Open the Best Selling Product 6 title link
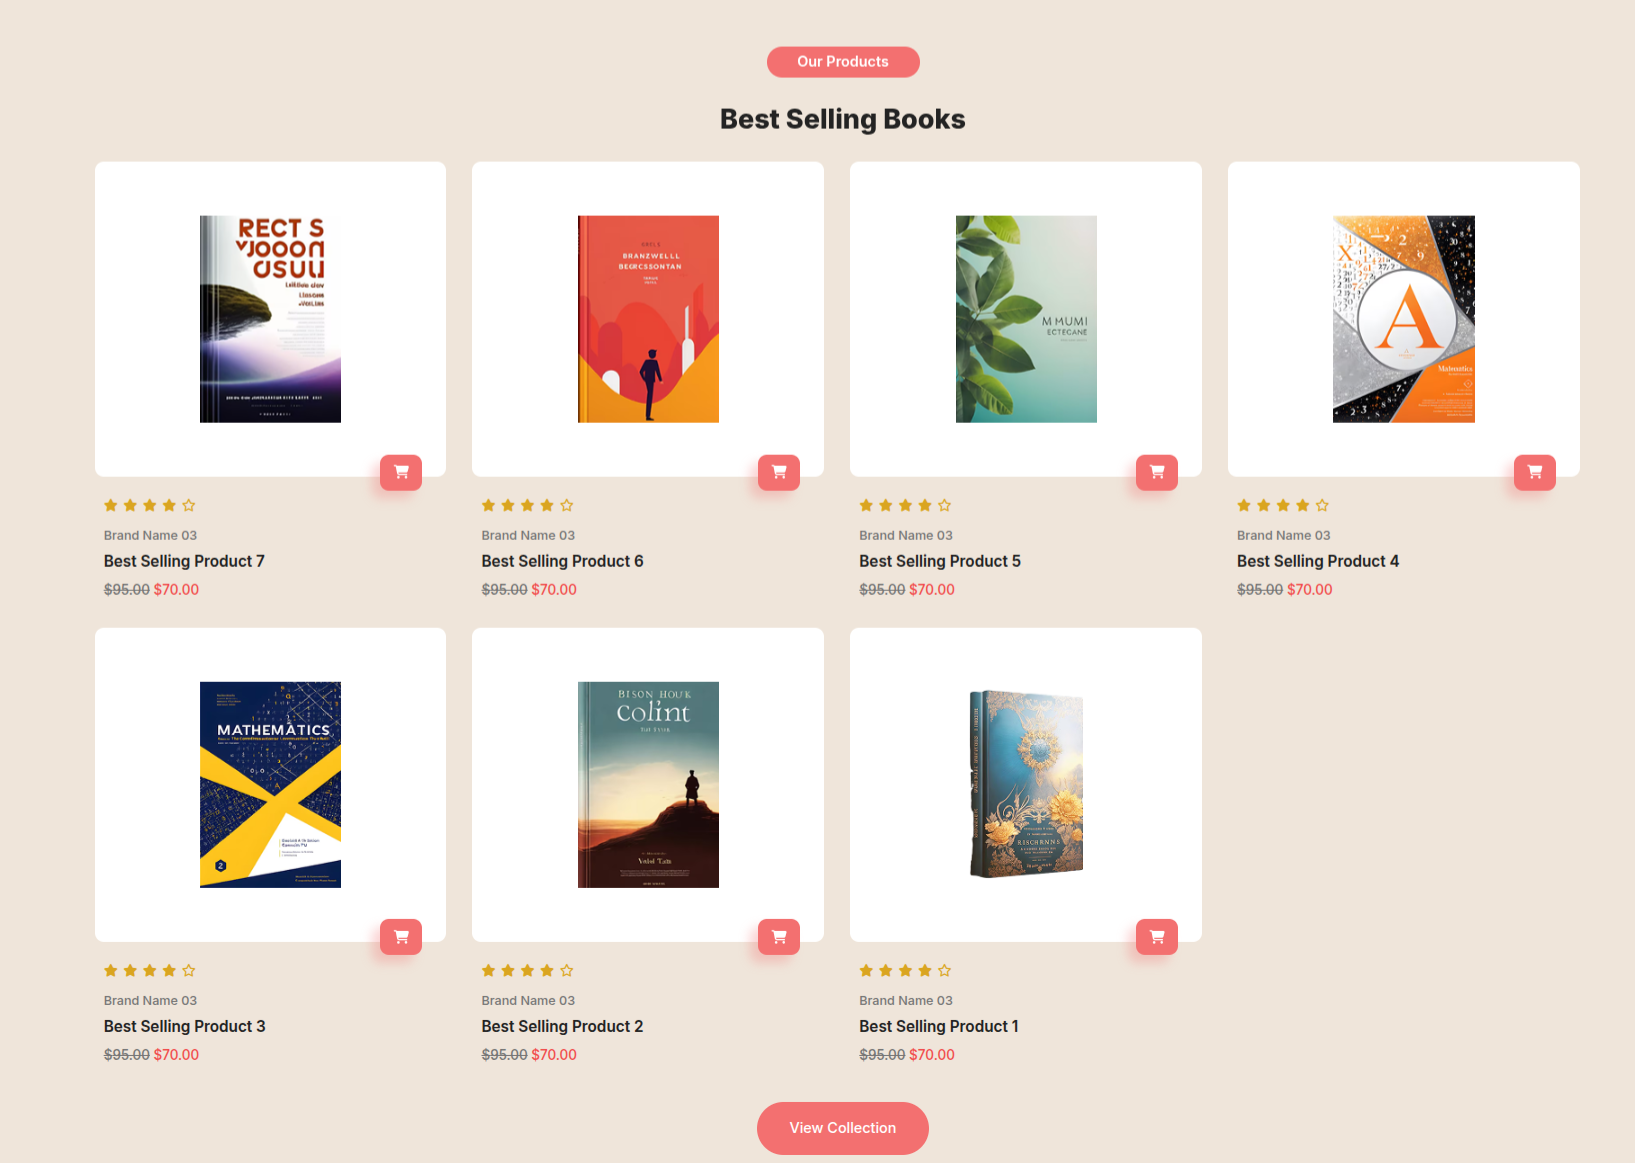 [x=562, y=561]
